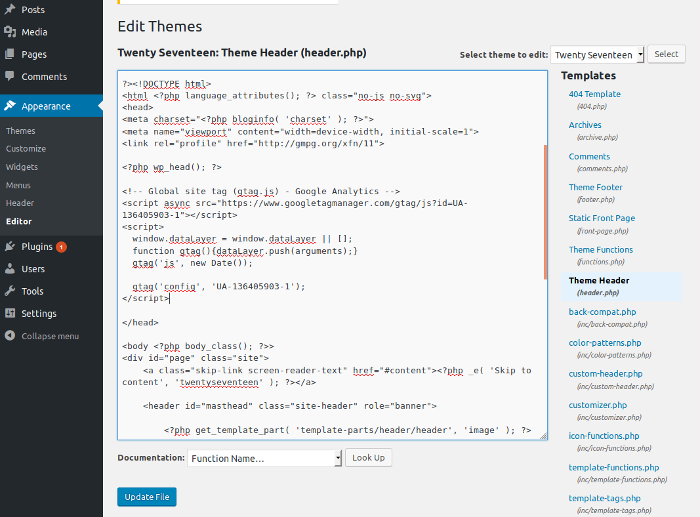Click the Posts pushpin icon
700x517 pixels.
10,9
